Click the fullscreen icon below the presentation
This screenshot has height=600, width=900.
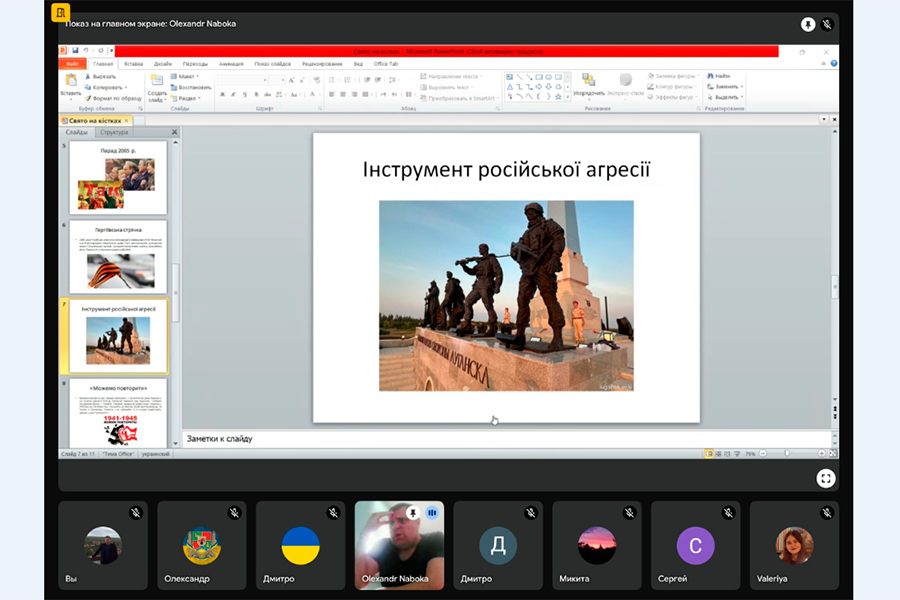pyautogui.click(x=825, y=478)
